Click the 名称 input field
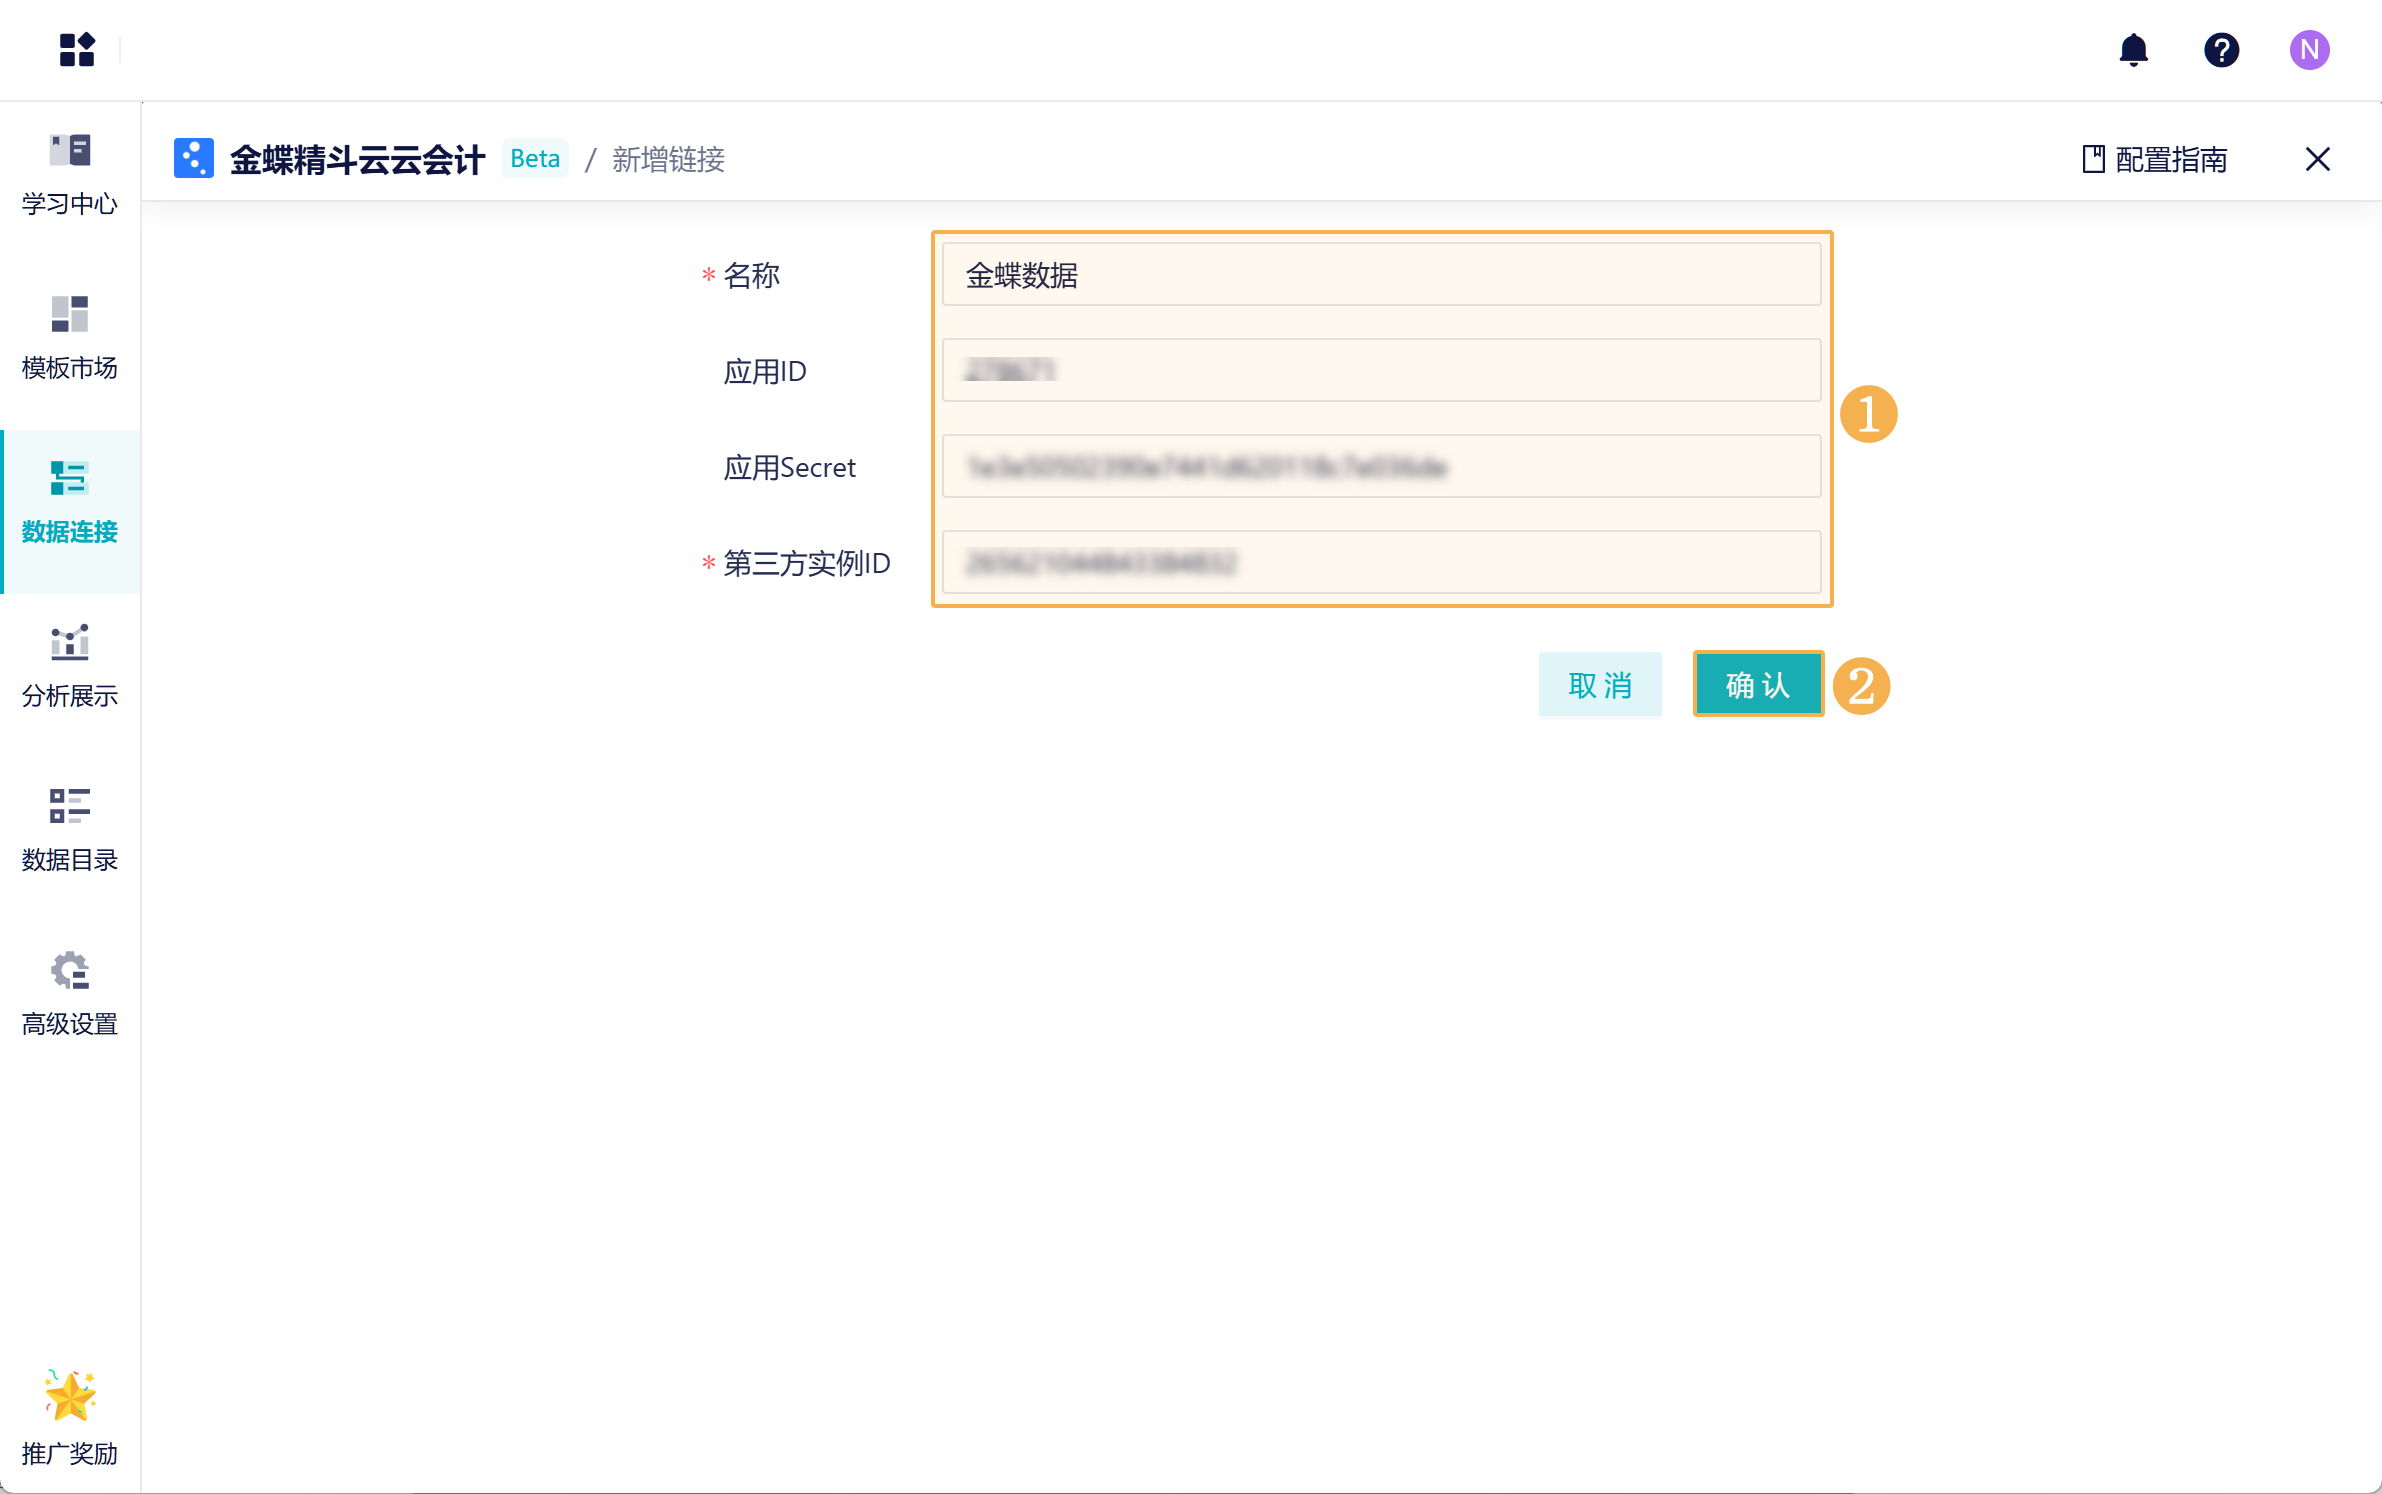 (1380, 275)
